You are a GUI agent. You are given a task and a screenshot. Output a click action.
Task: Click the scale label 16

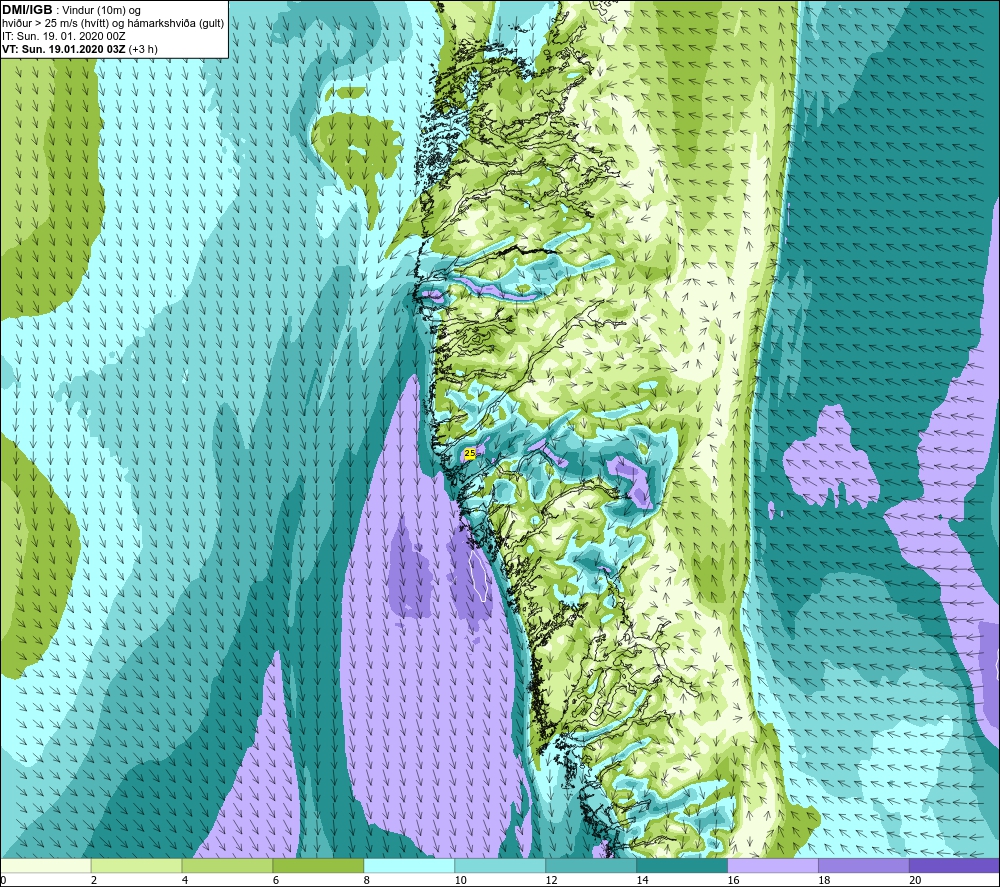click(x=733, y=881)
